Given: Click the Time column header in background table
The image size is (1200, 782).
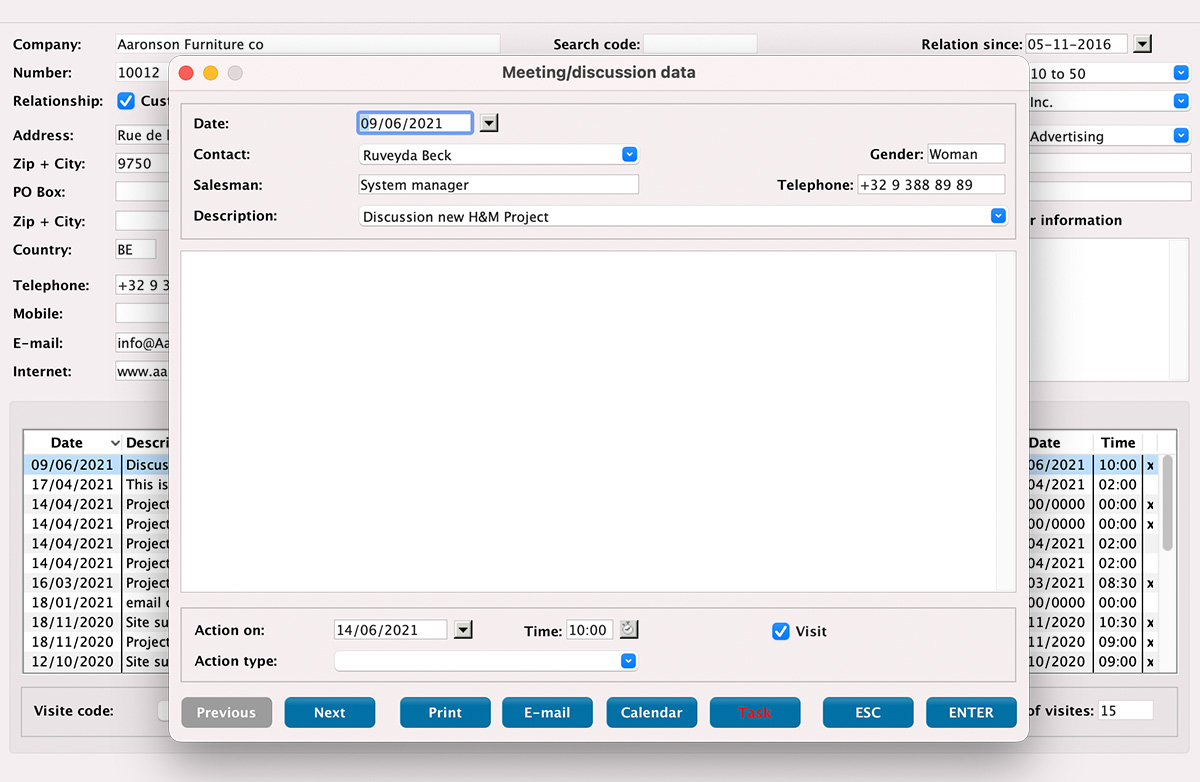Looking at the screenshot, I should (x=1118, y=442).
